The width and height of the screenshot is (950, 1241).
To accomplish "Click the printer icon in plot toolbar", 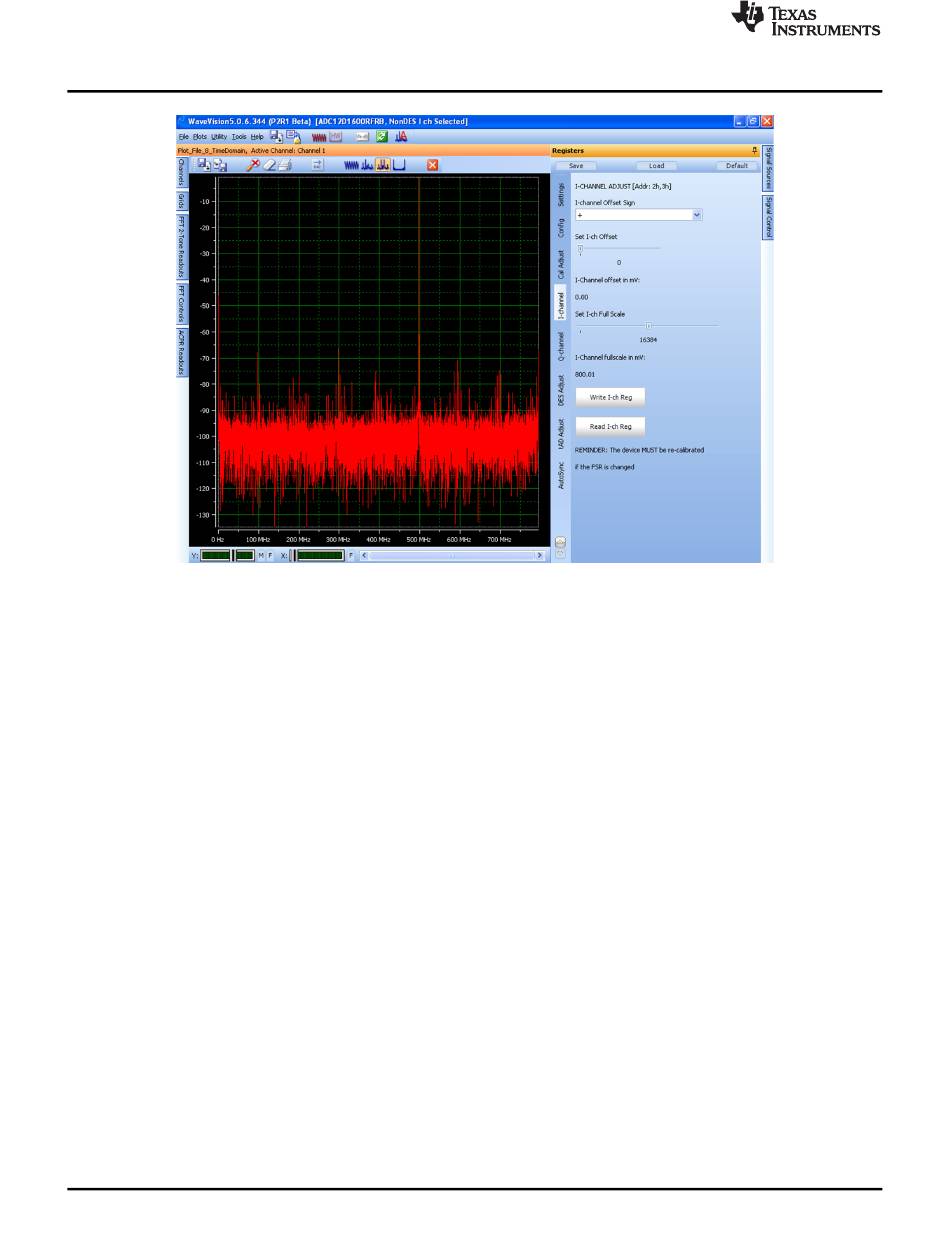I will click(x=285, y=165).
